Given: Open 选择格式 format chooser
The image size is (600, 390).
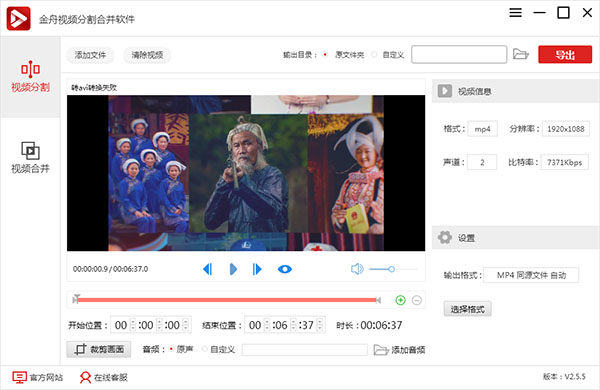Looking at the screenshot, I should pos(467,309).
